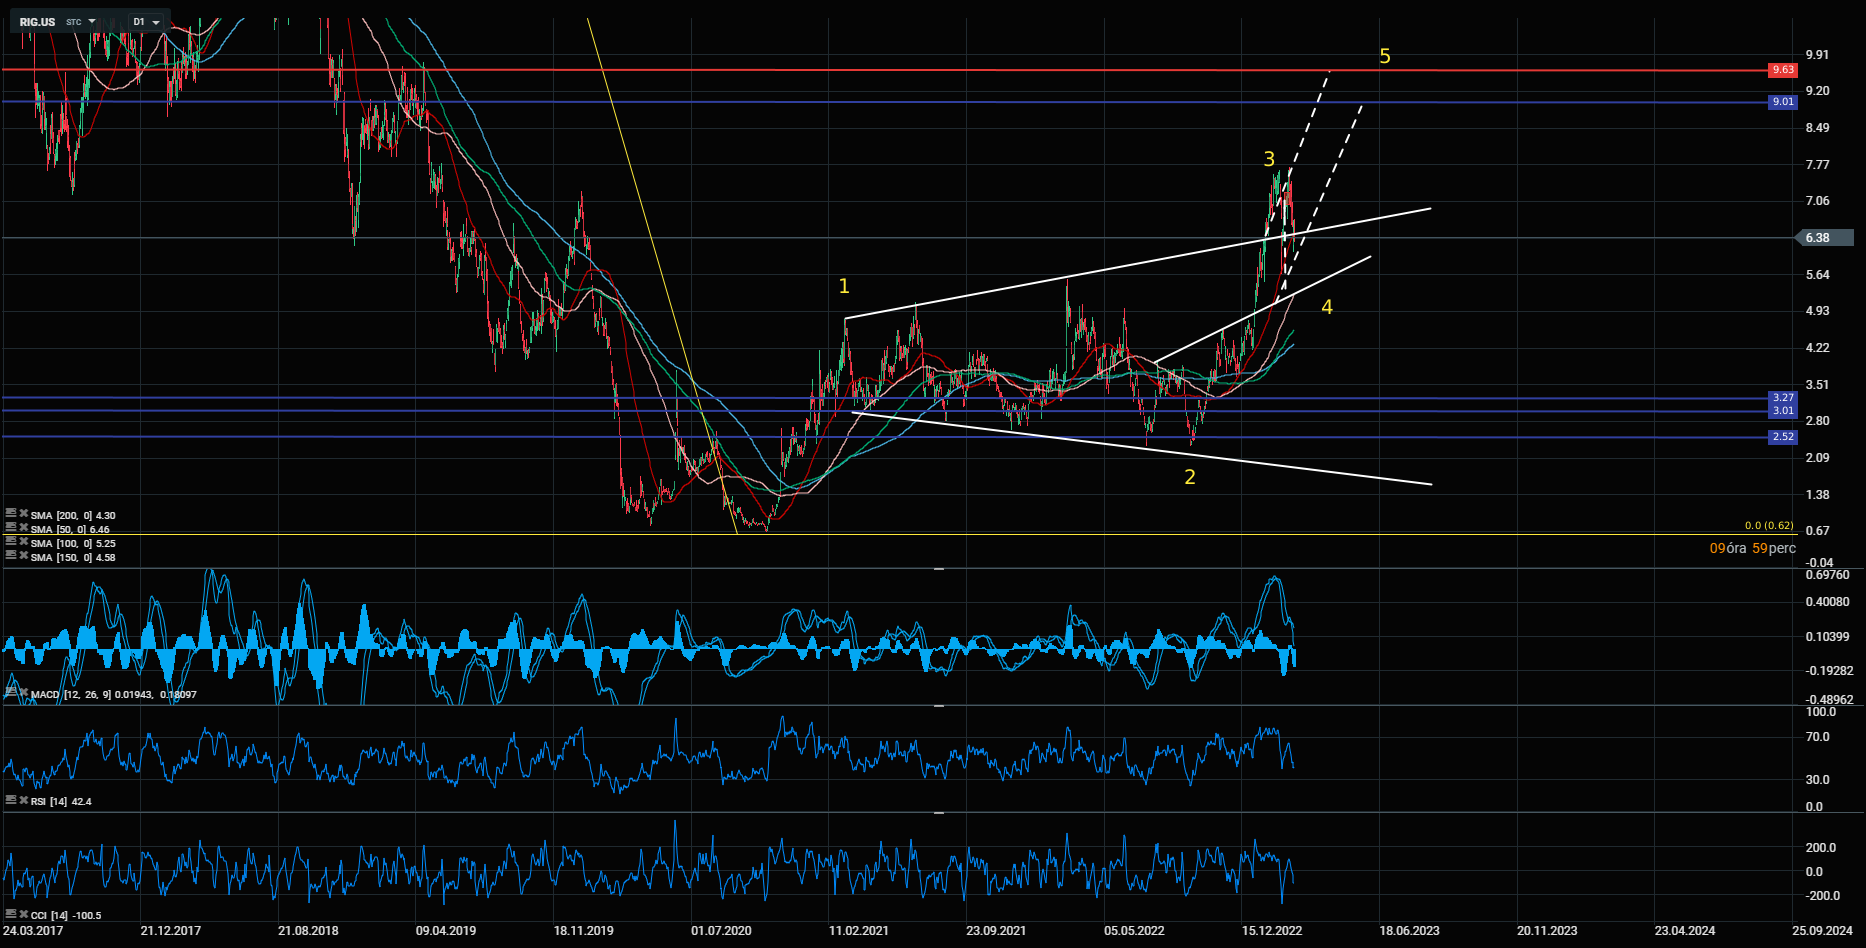Click the 3.27 horizontal line price tag
This screenshot has width=1866, height=948.
click(1782, 398)
